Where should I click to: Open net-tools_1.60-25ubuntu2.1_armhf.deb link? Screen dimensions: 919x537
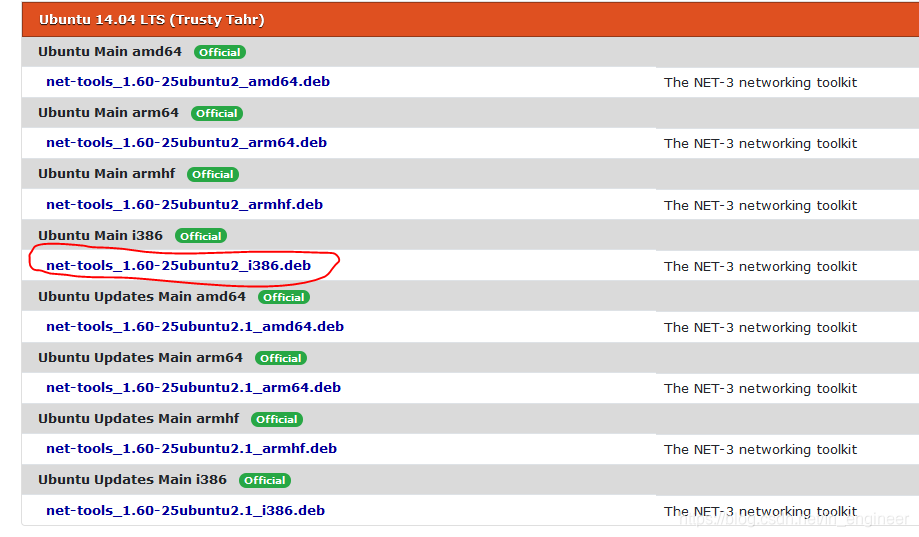point(191,448)
